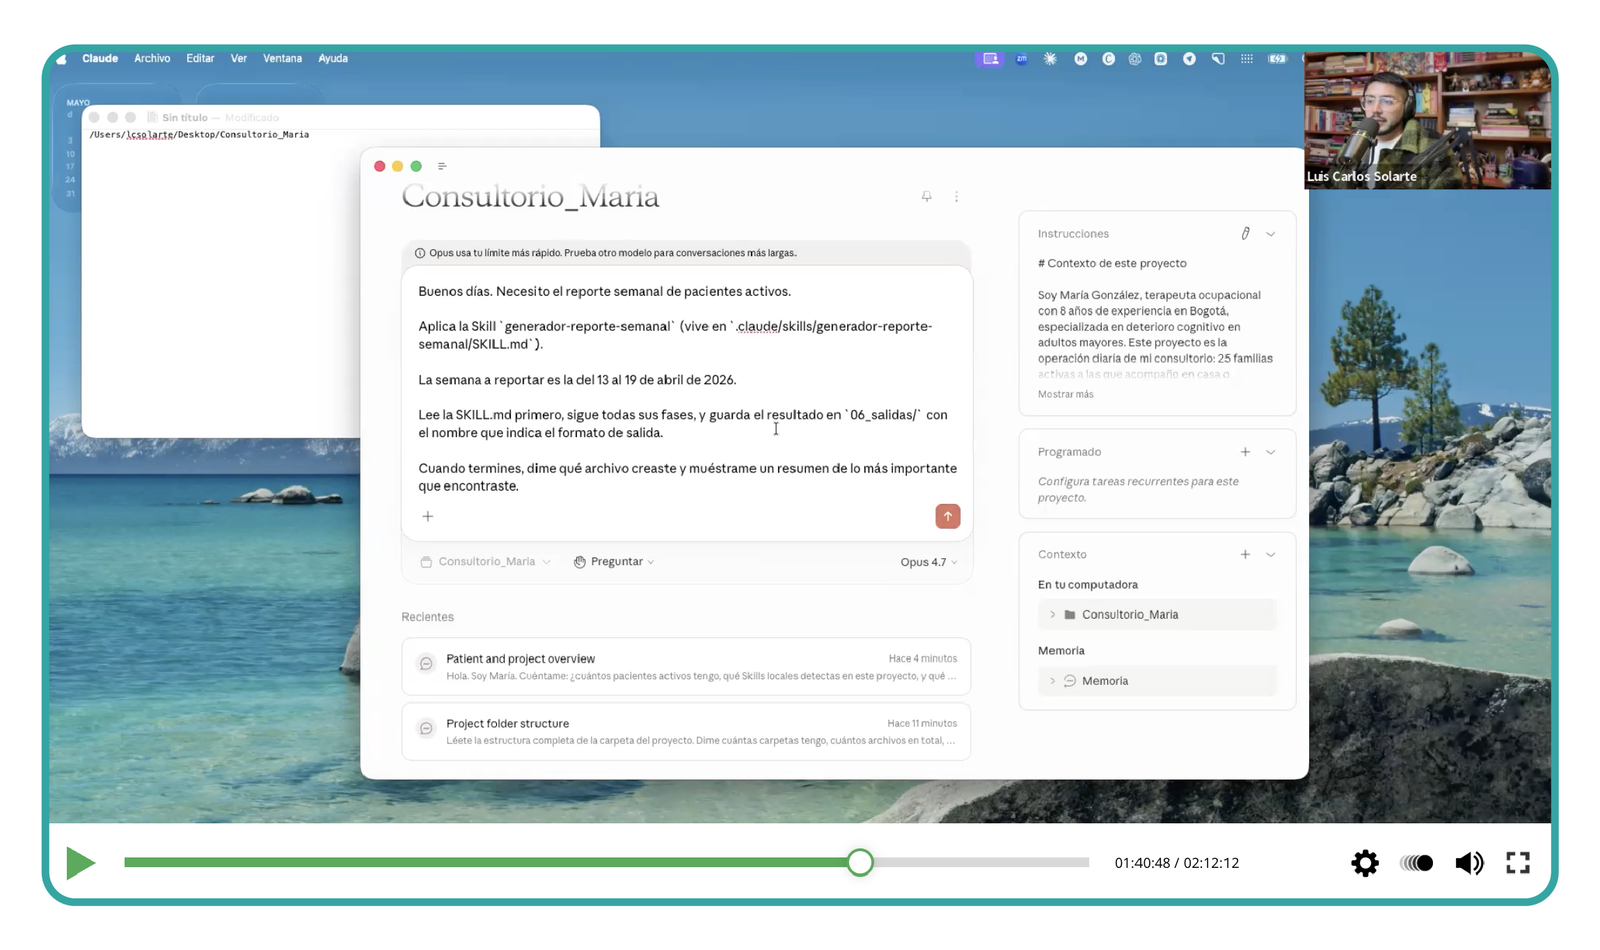This screenshot has width=1600, height=950.
Task: Toggle the sidebar icon in Claude window header
Action: click(442, 166)
